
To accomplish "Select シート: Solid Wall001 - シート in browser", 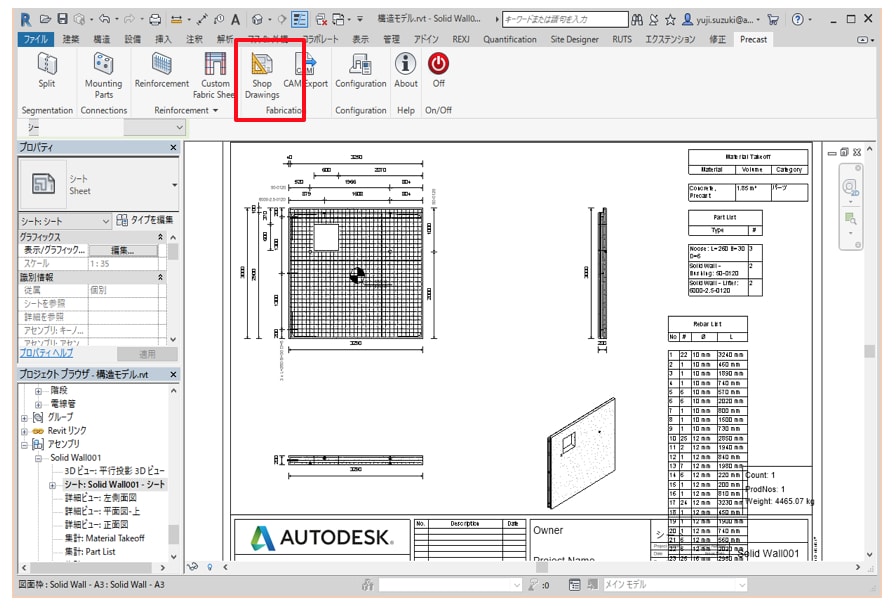I will [114, 484].
